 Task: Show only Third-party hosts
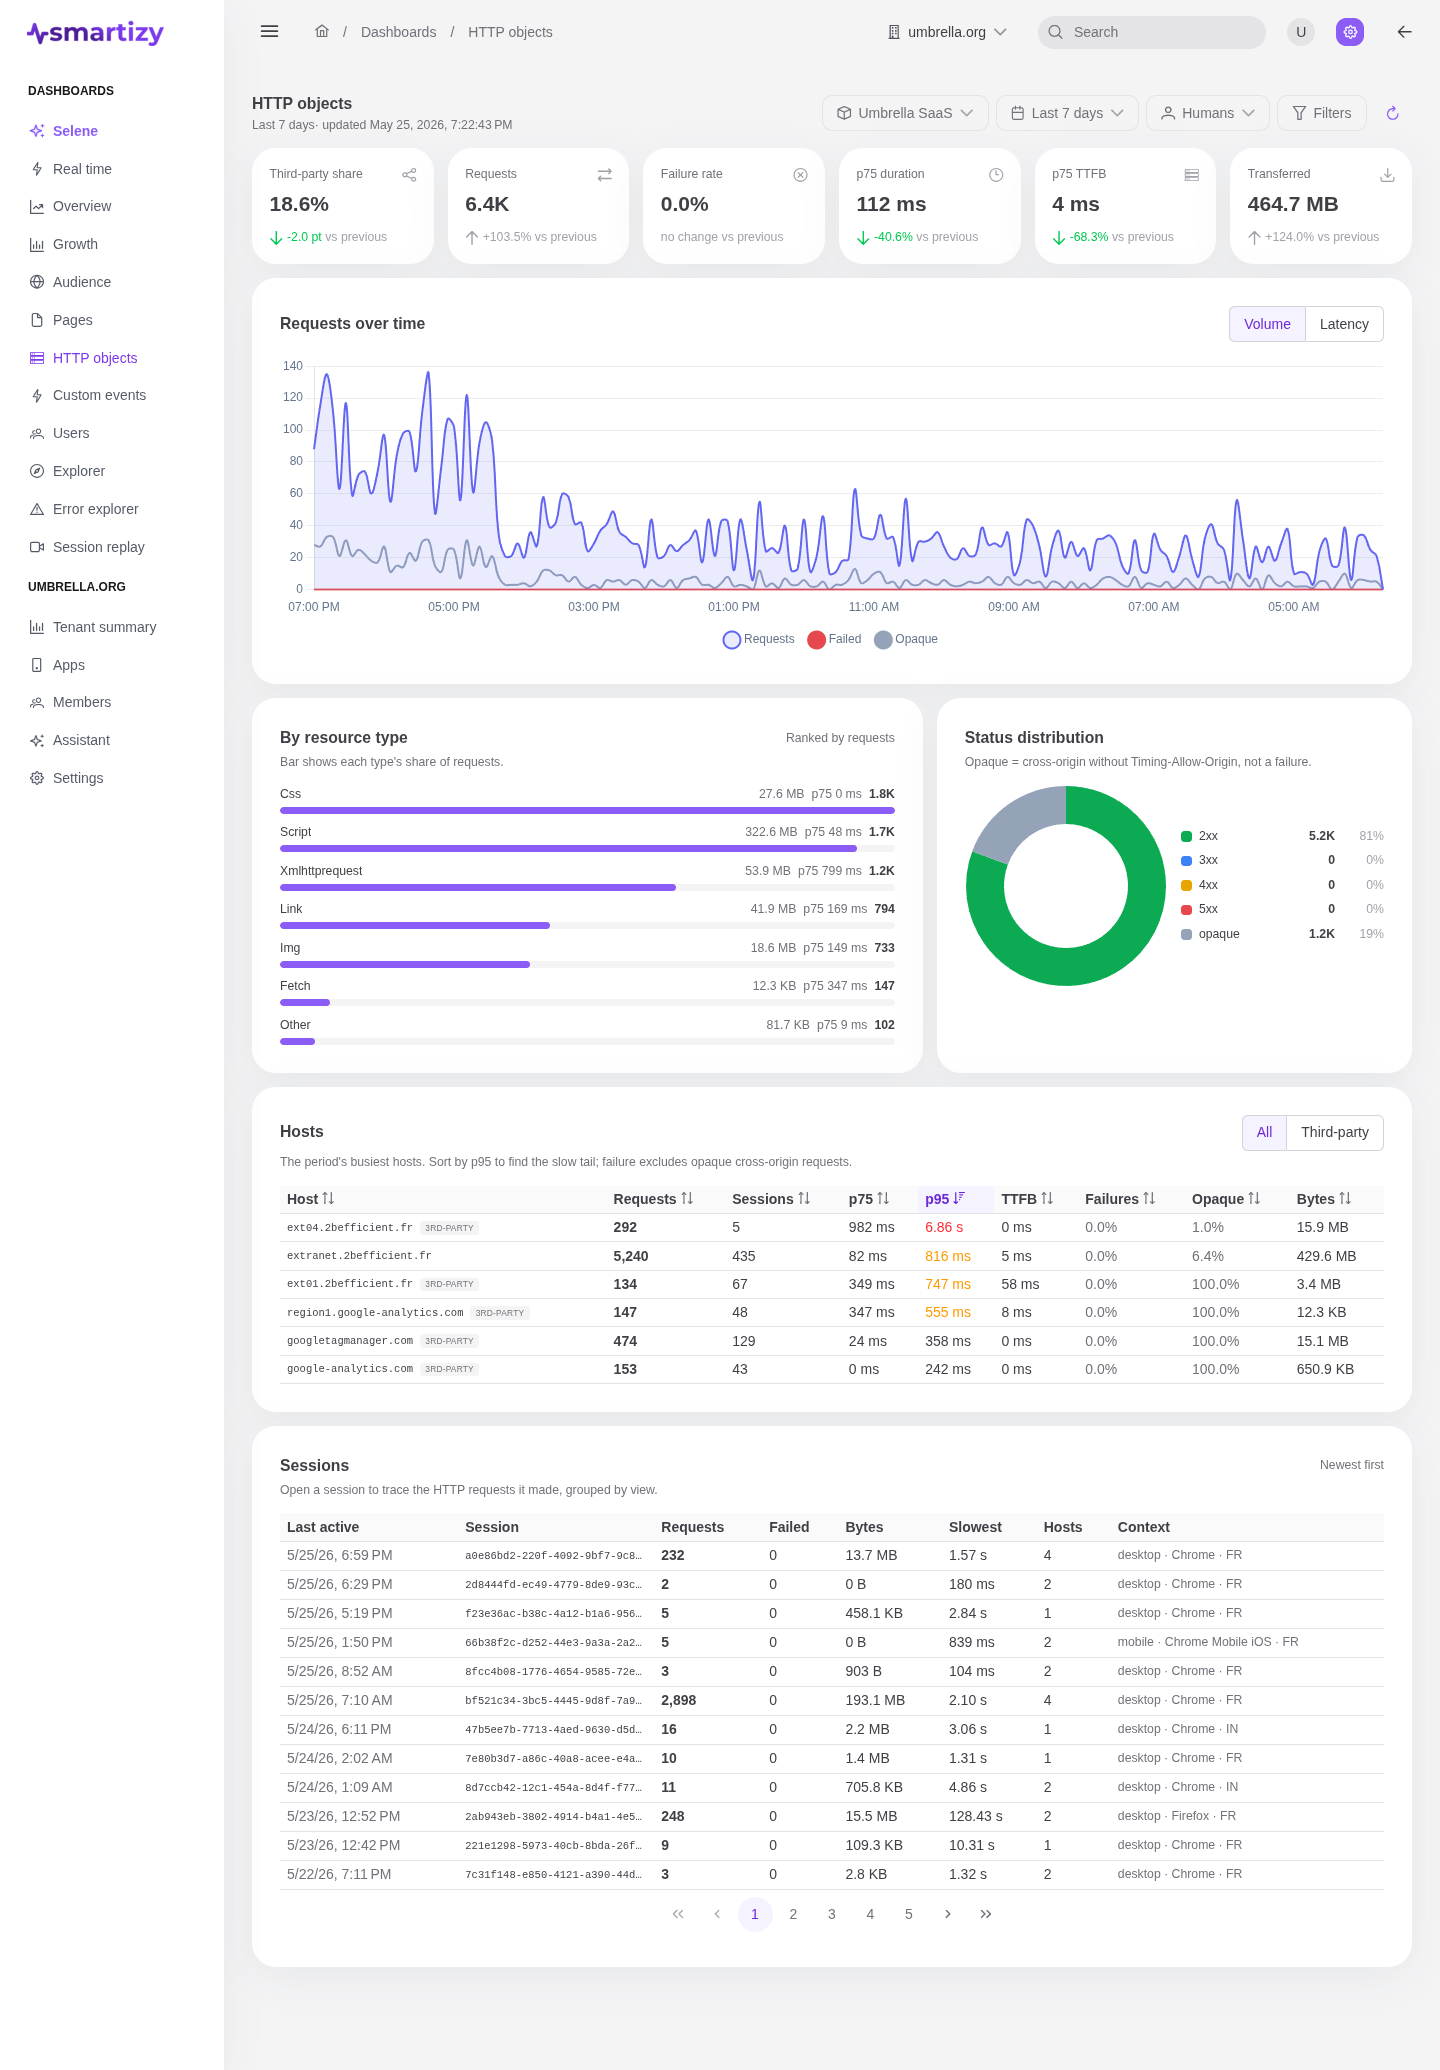tap(1335, 1132)
